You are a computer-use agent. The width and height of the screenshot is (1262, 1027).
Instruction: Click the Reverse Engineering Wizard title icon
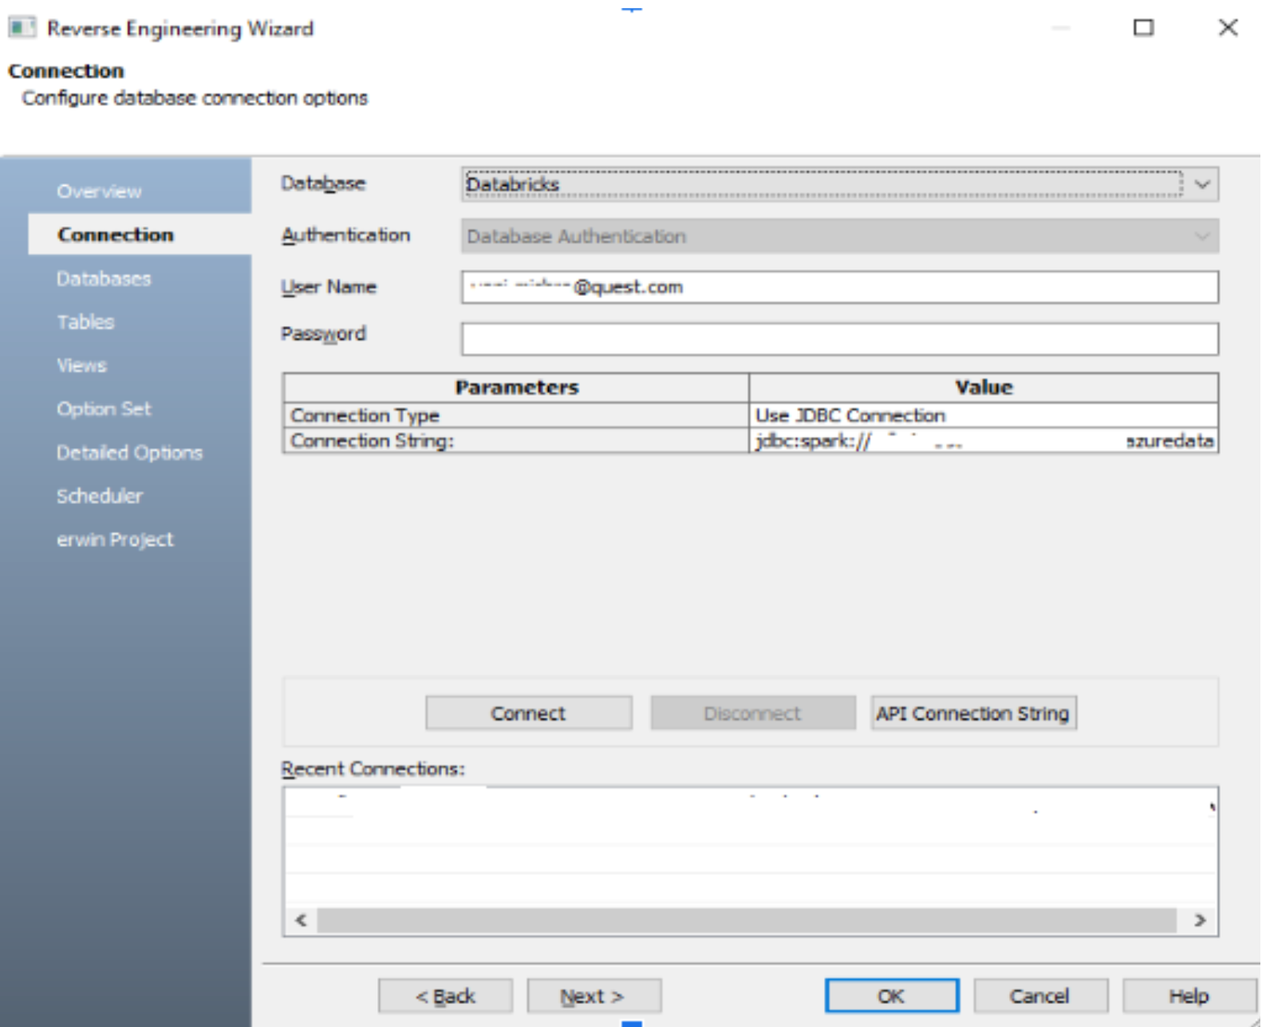coord(22,28)
